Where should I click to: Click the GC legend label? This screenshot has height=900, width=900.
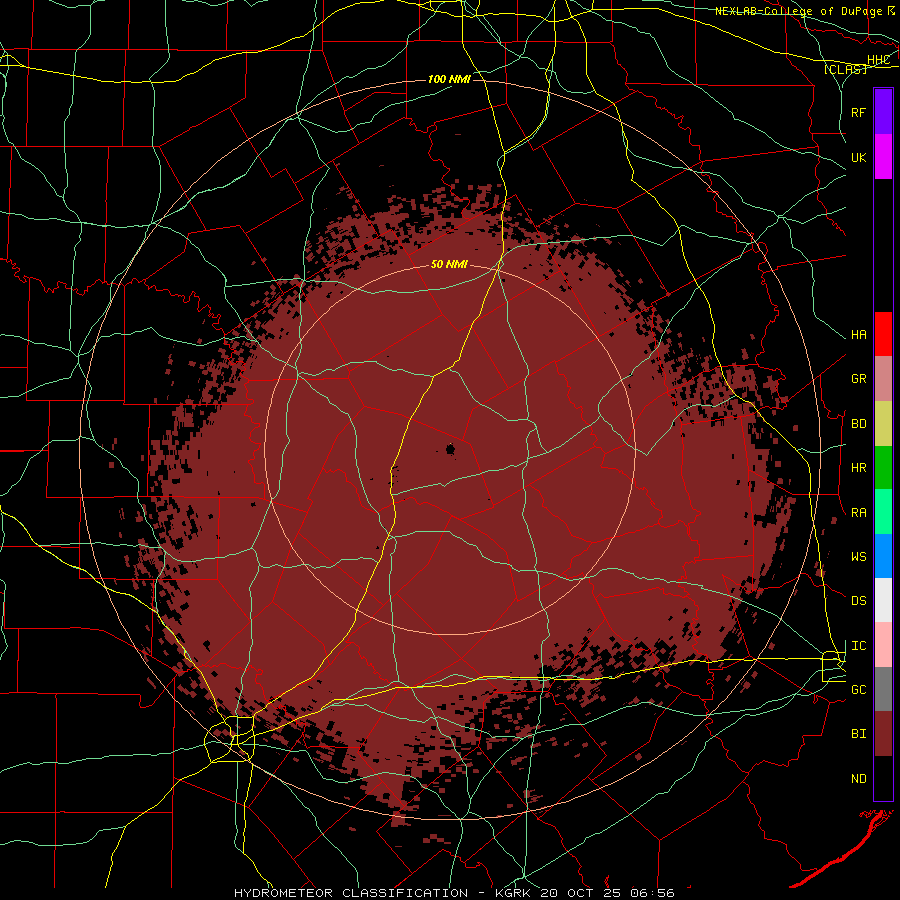[x=859, y=690]
